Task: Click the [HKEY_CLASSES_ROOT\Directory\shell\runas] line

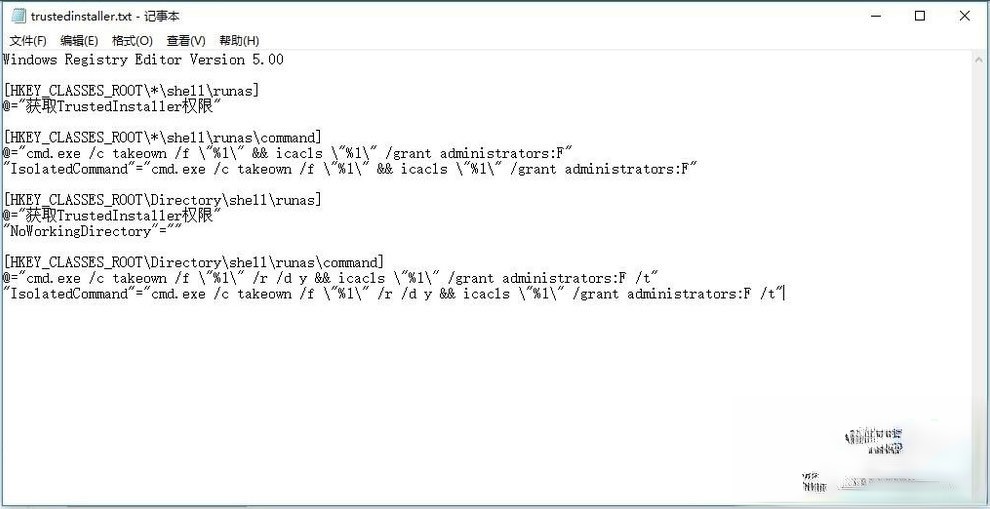Action: (162, 200)
